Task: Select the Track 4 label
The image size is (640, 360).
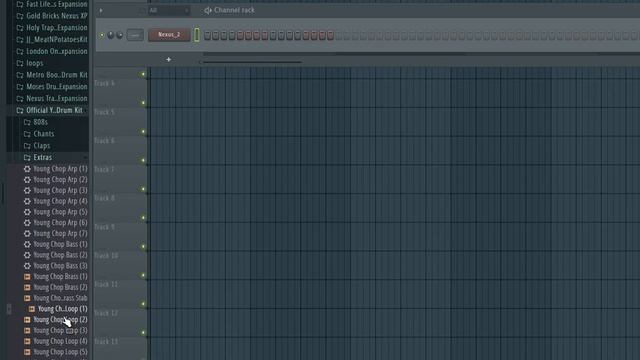Action: click(x=104, y=83)
